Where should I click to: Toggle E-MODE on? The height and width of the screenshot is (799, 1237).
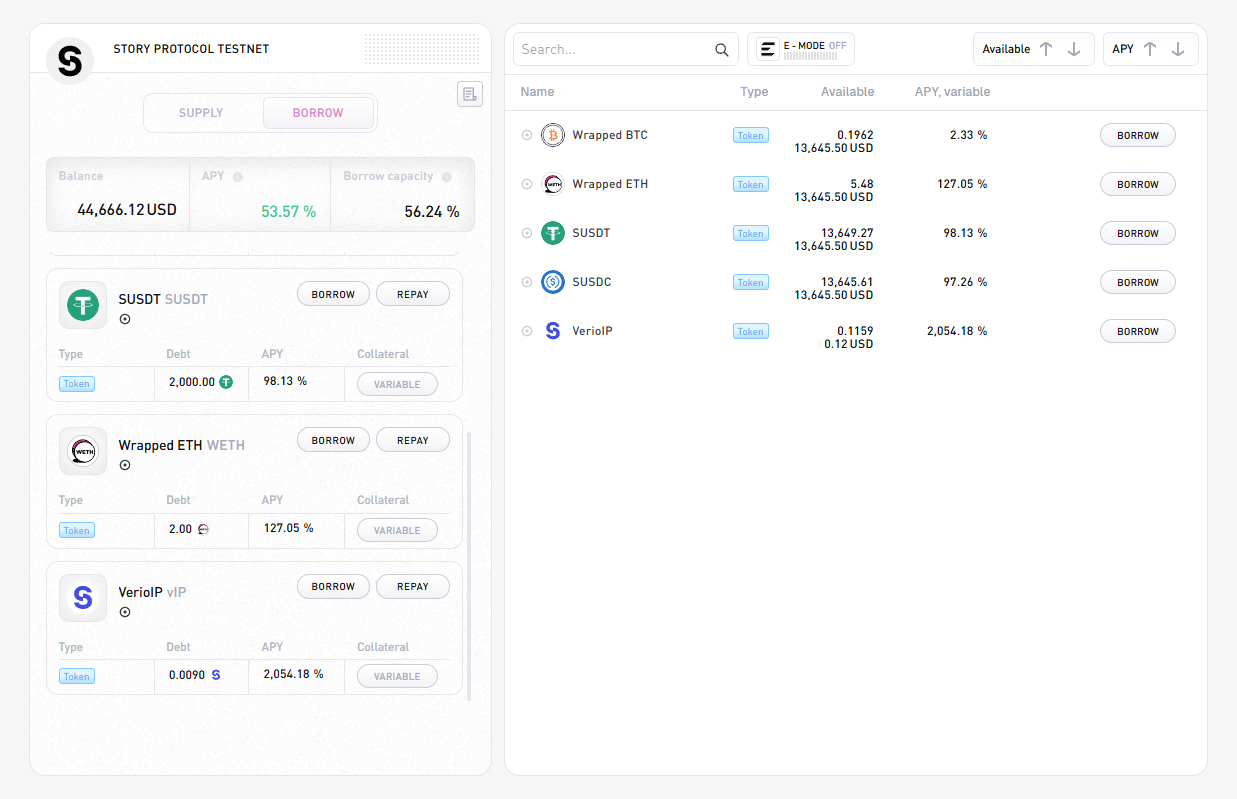coord(801,49)
